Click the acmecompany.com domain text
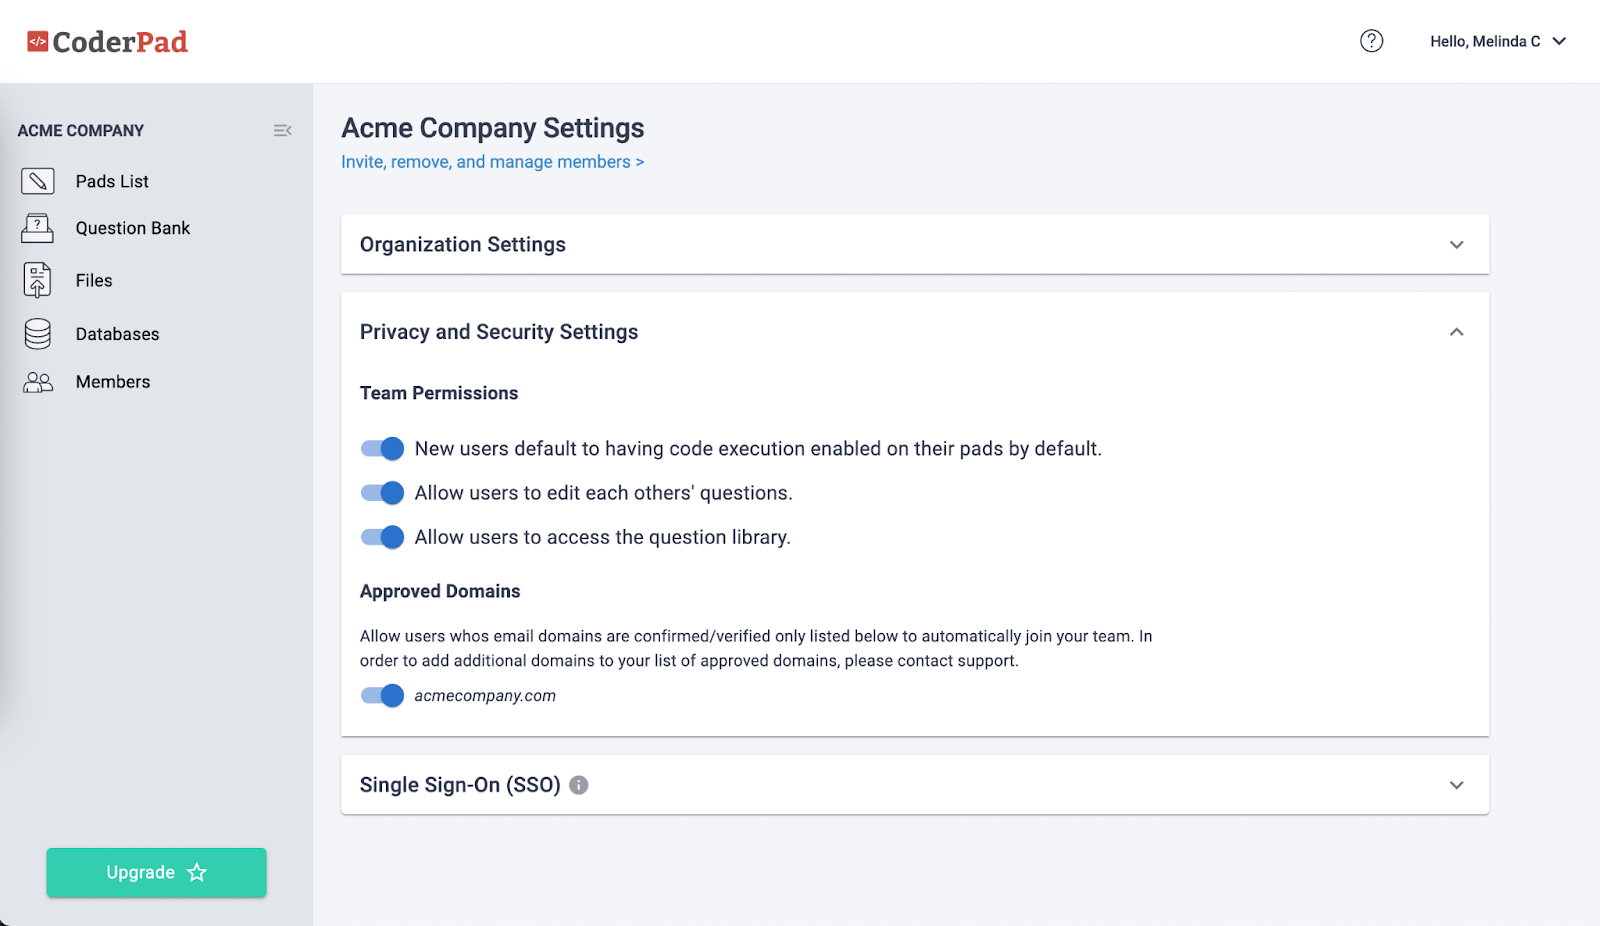 pos(485,696)
